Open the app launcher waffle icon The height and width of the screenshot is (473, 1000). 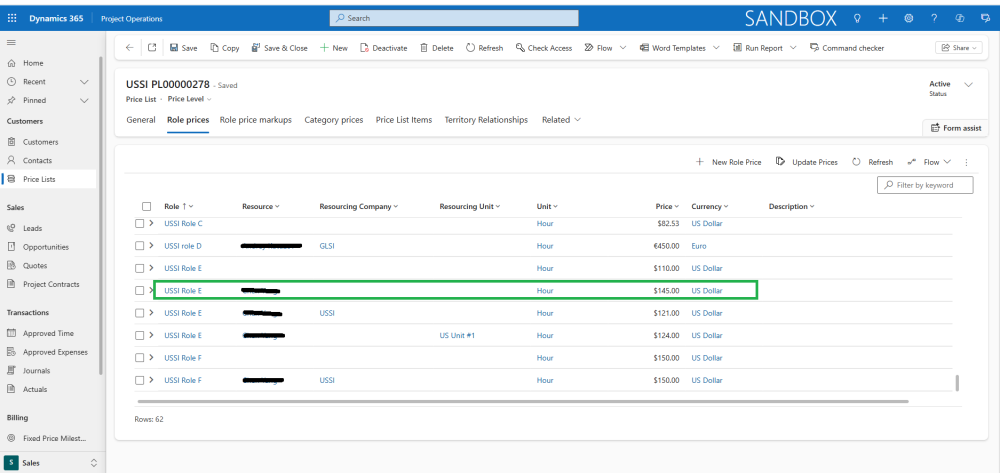tap(12, 18)
